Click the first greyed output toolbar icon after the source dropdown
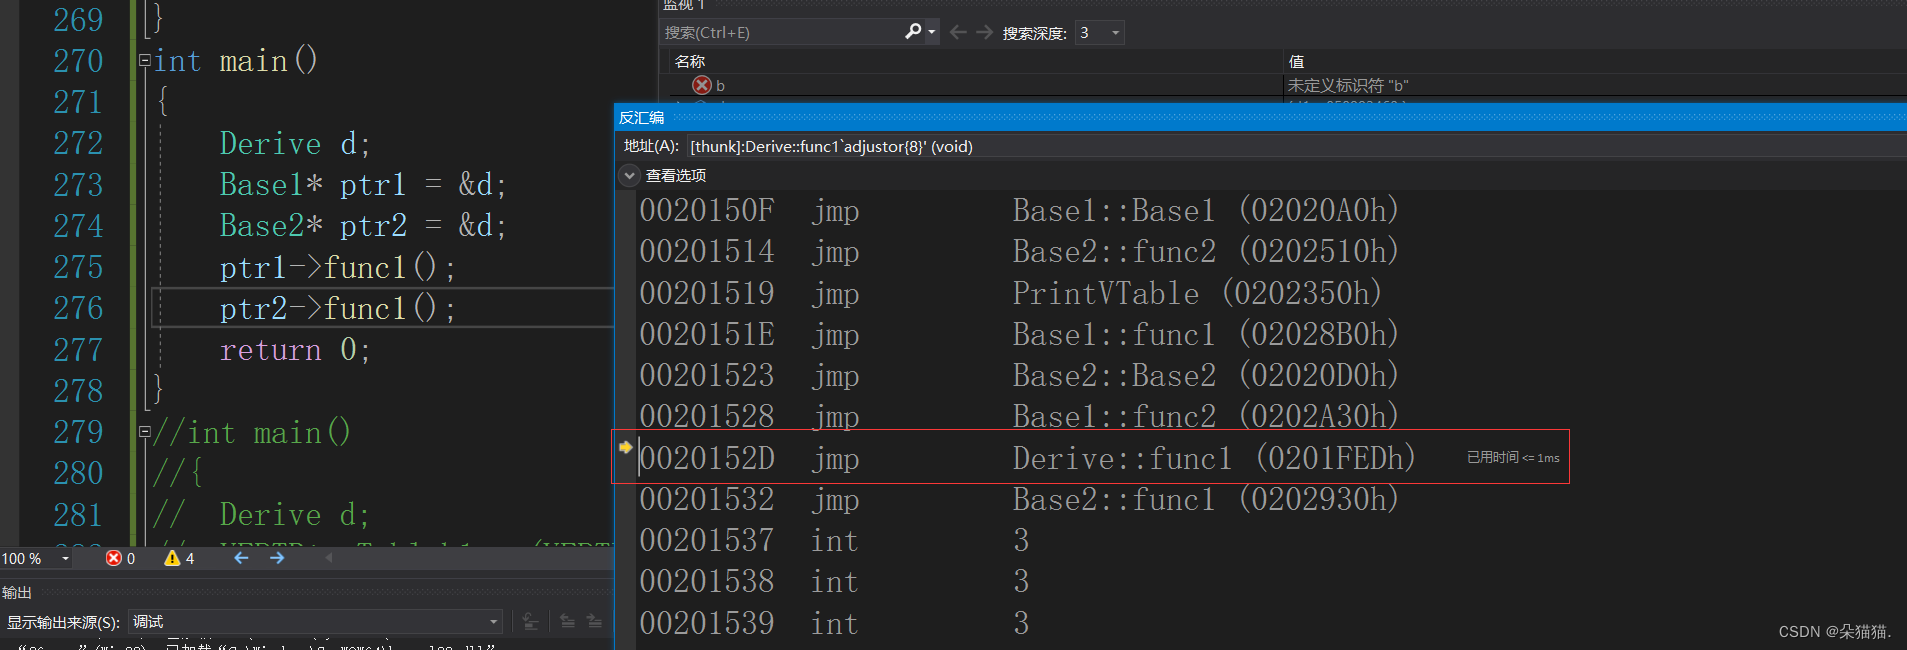Image resolution: width=1907 pixels, height=650 pixels. click(531, 622)
